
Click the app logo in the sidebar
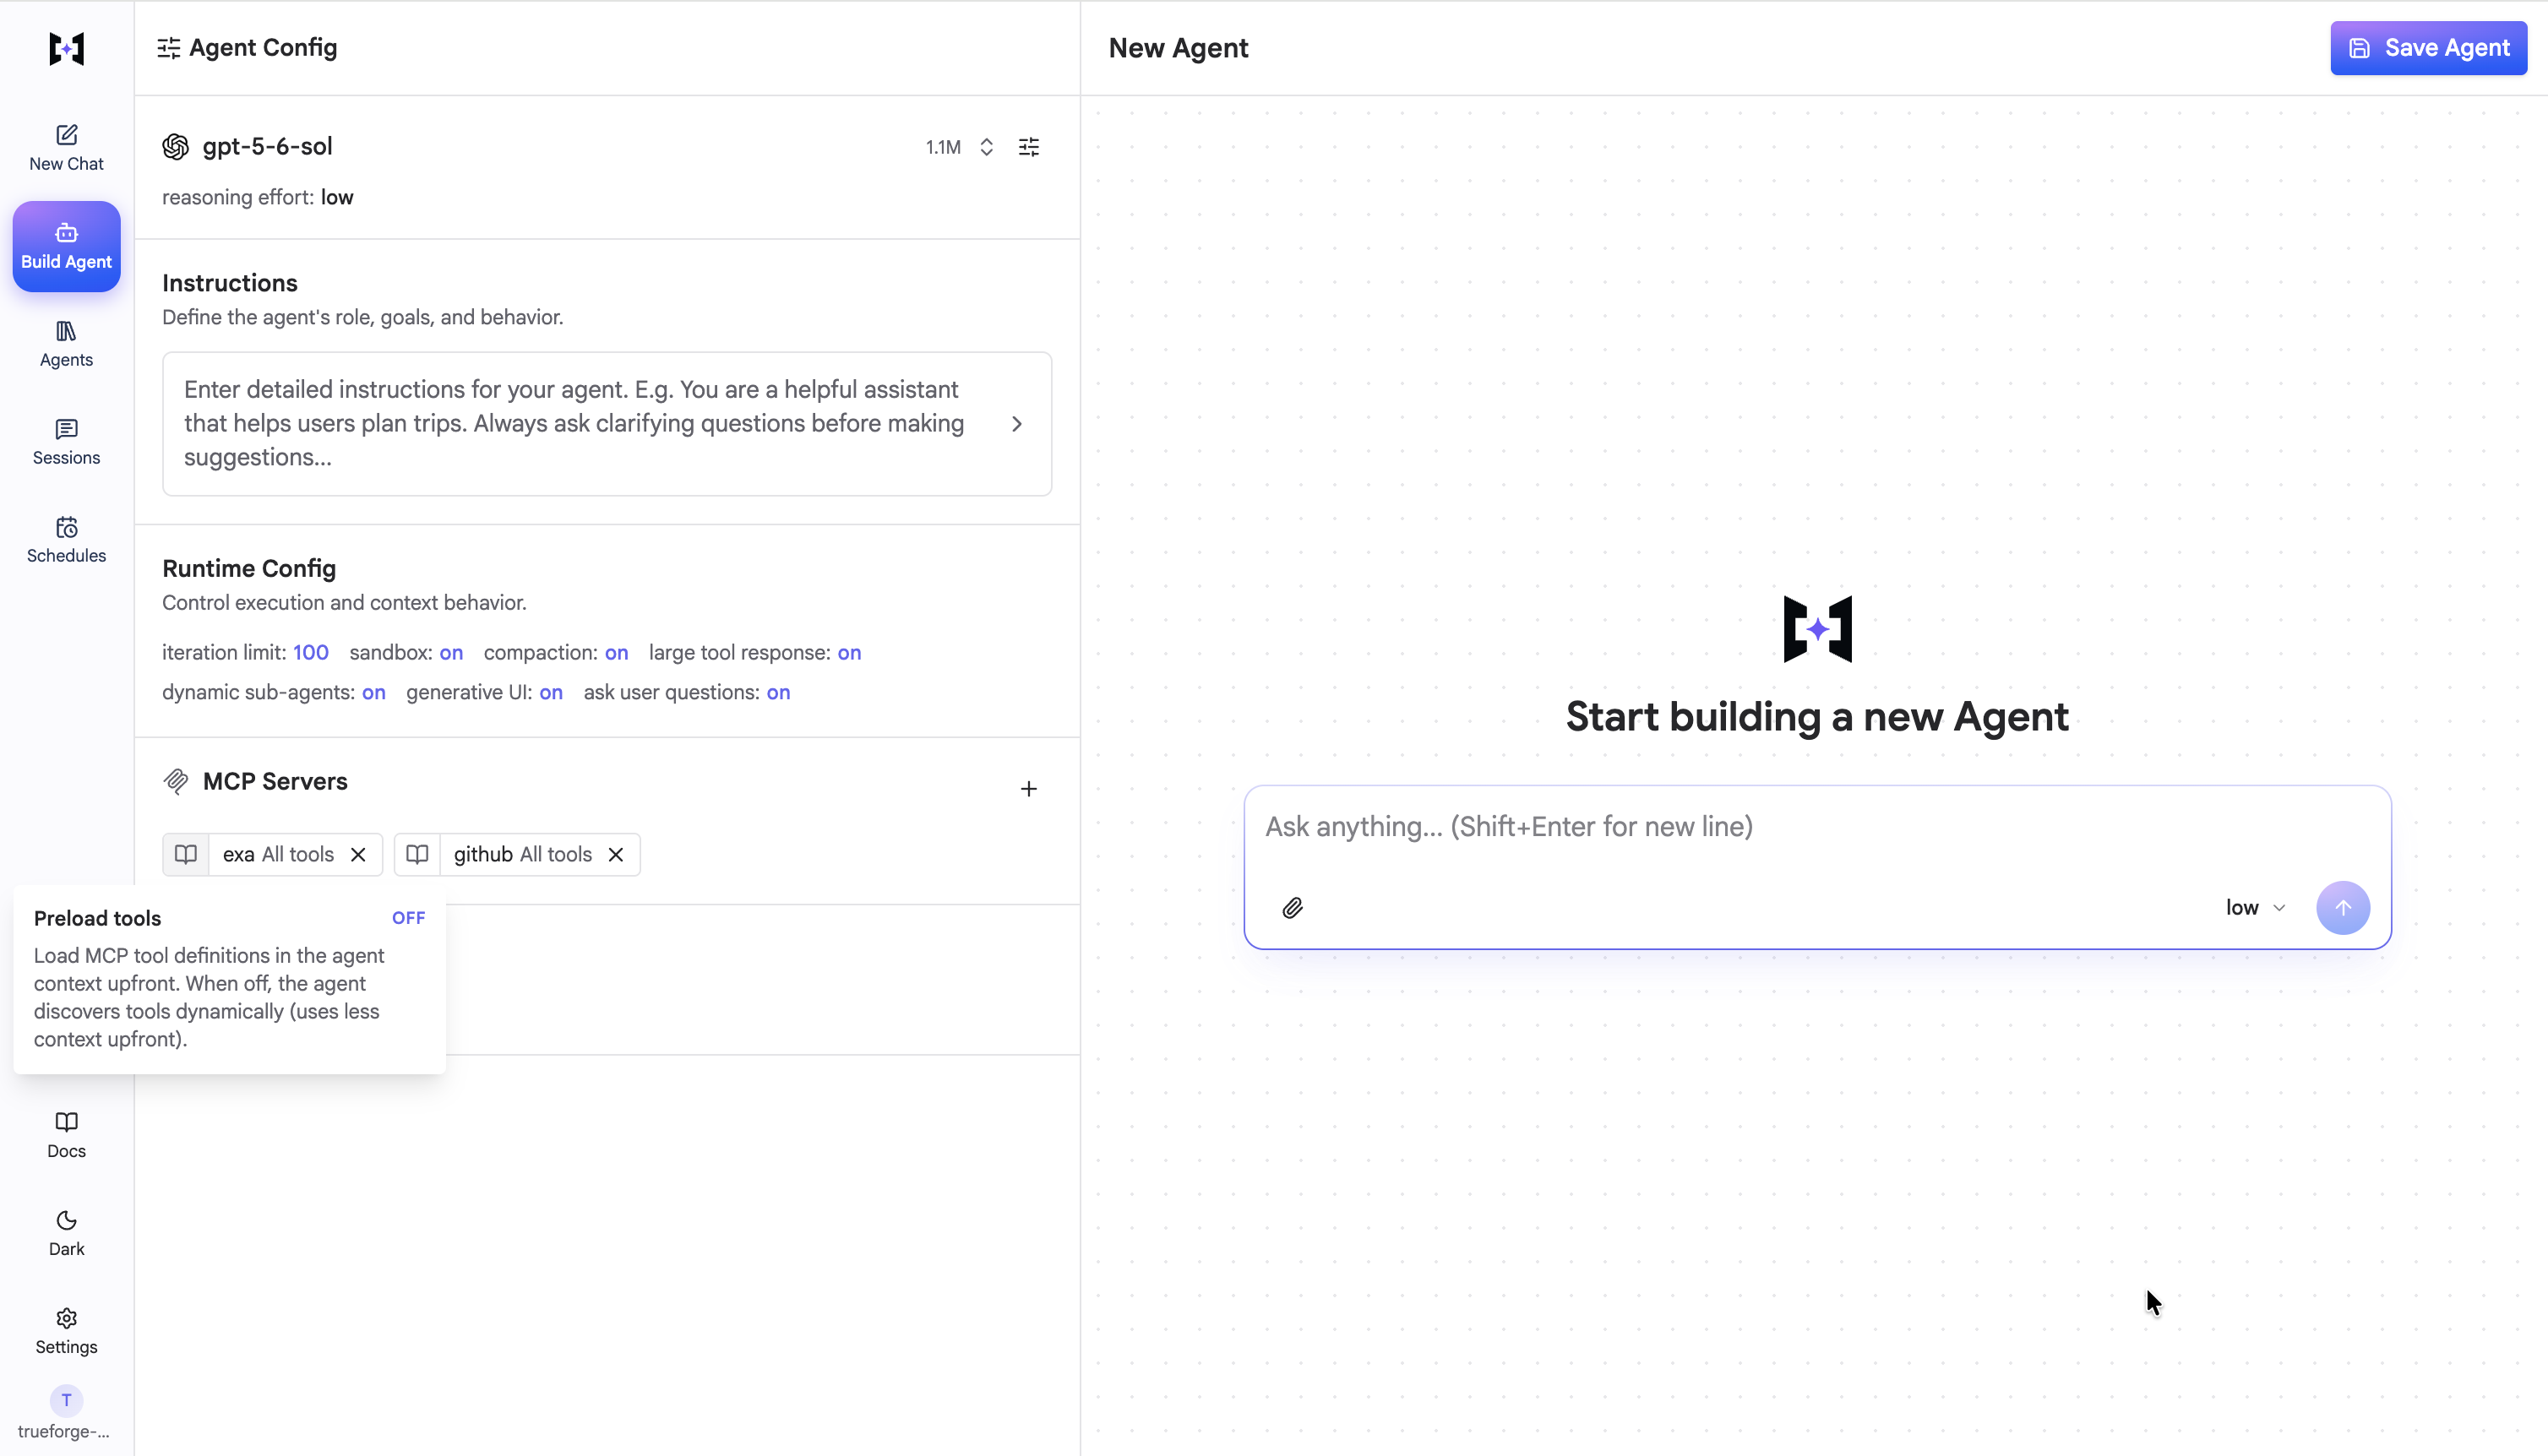[66, 48]
